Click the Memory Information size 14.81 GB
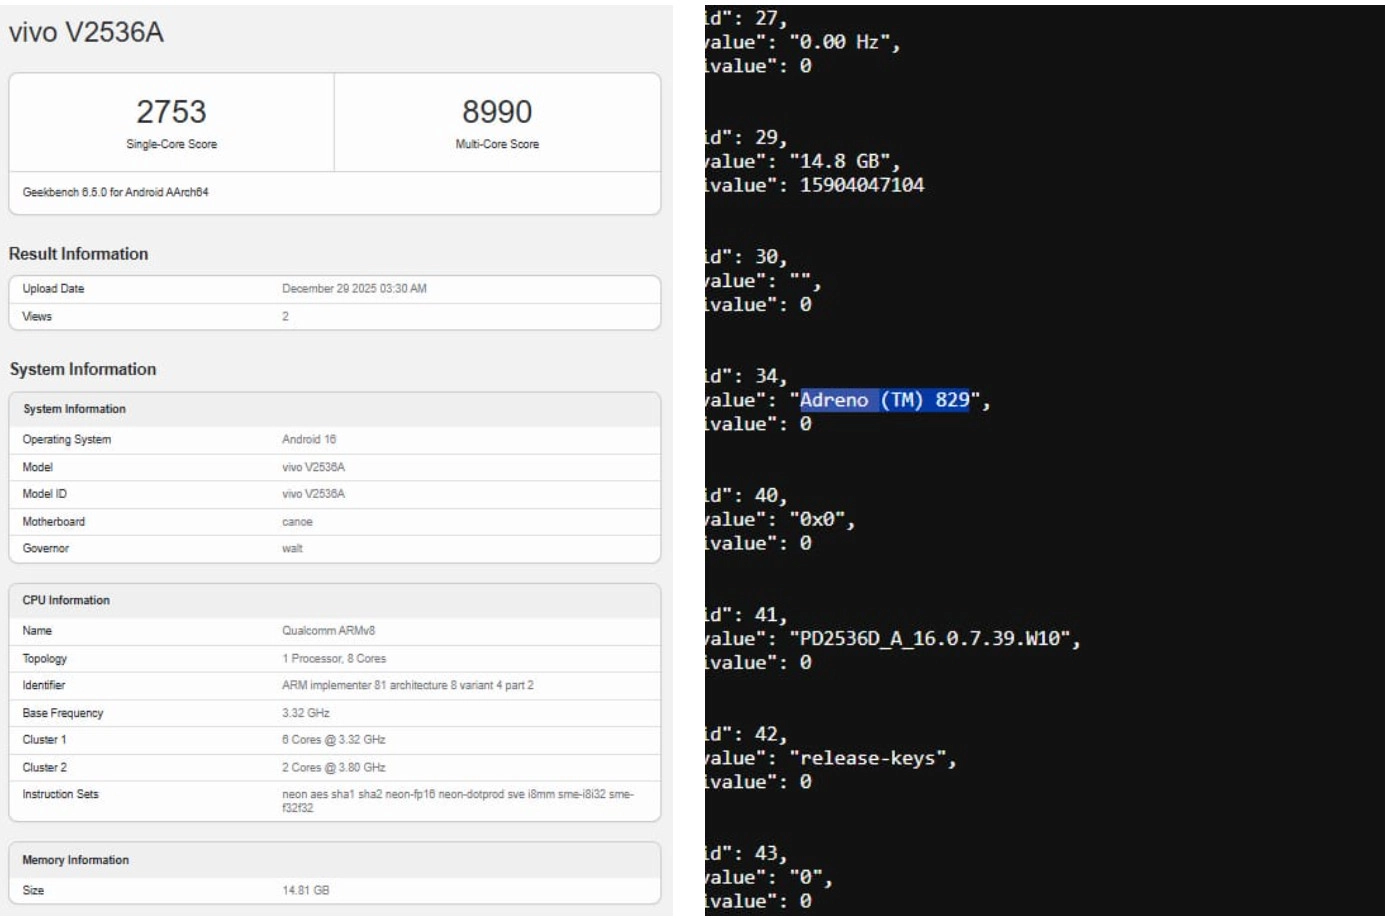Screen dimensions: 1386x919 click(305, 891)
